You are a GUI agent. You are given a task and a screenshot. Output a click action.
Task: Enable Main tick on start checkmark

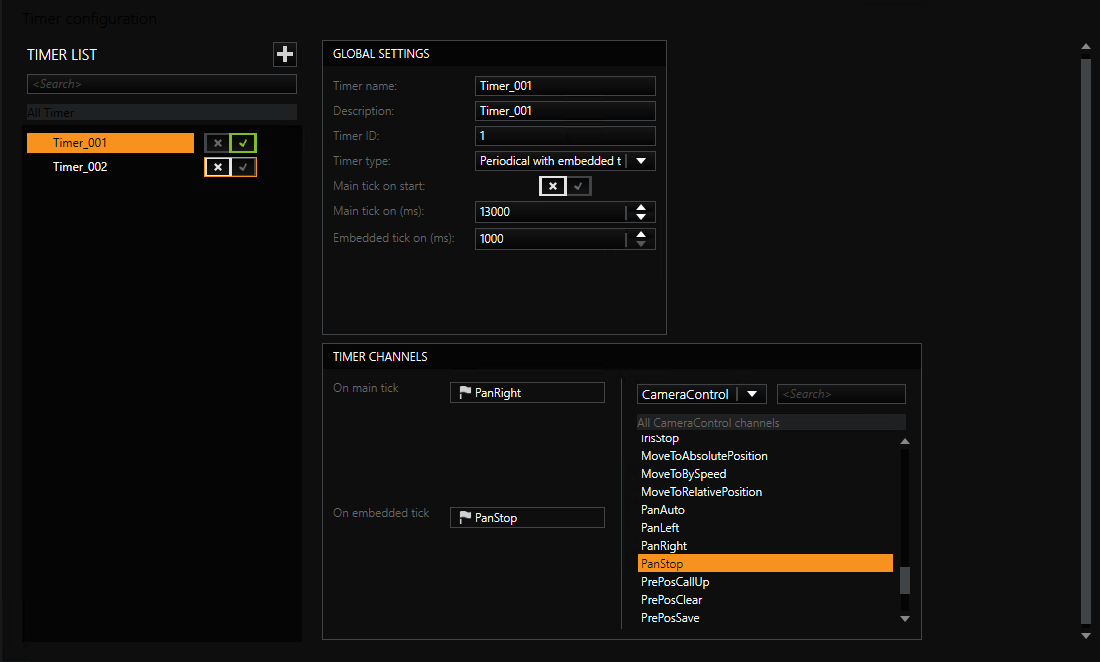(578, 186)
